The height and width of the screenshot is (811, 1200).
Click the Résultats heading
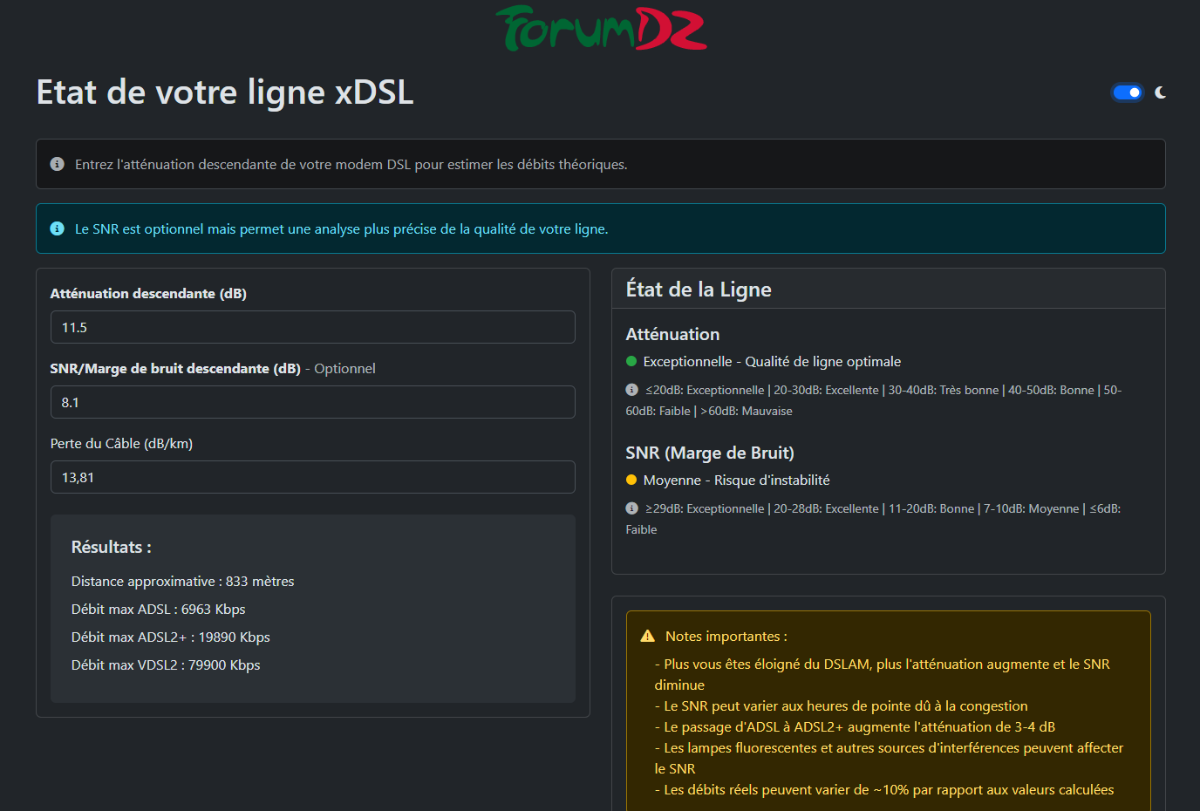(x=111, y=547)
